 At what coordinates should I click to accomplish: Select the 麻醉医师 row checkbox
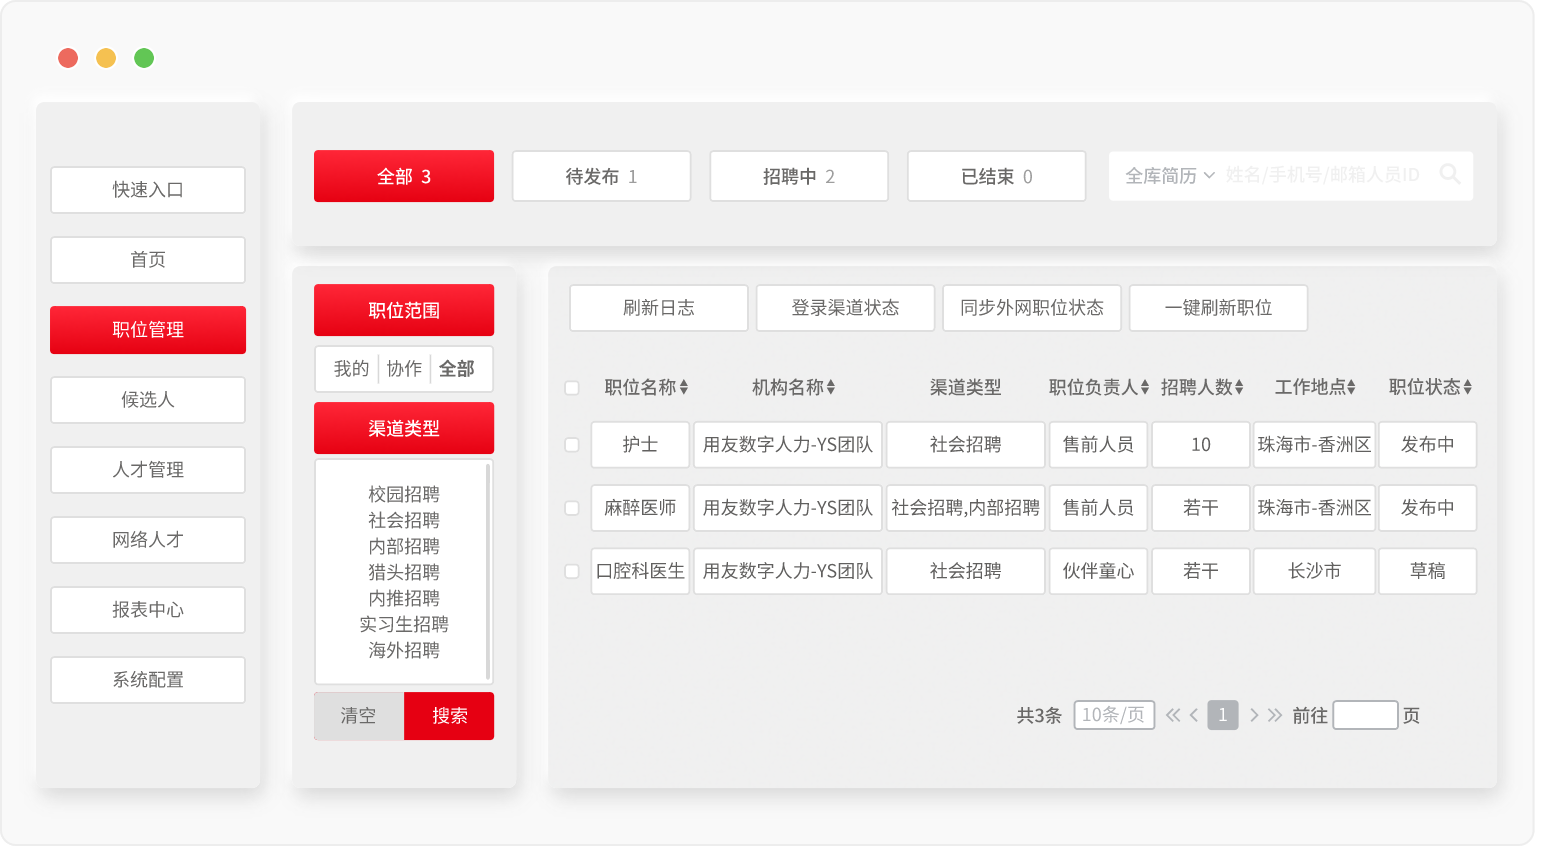point(572,508)
